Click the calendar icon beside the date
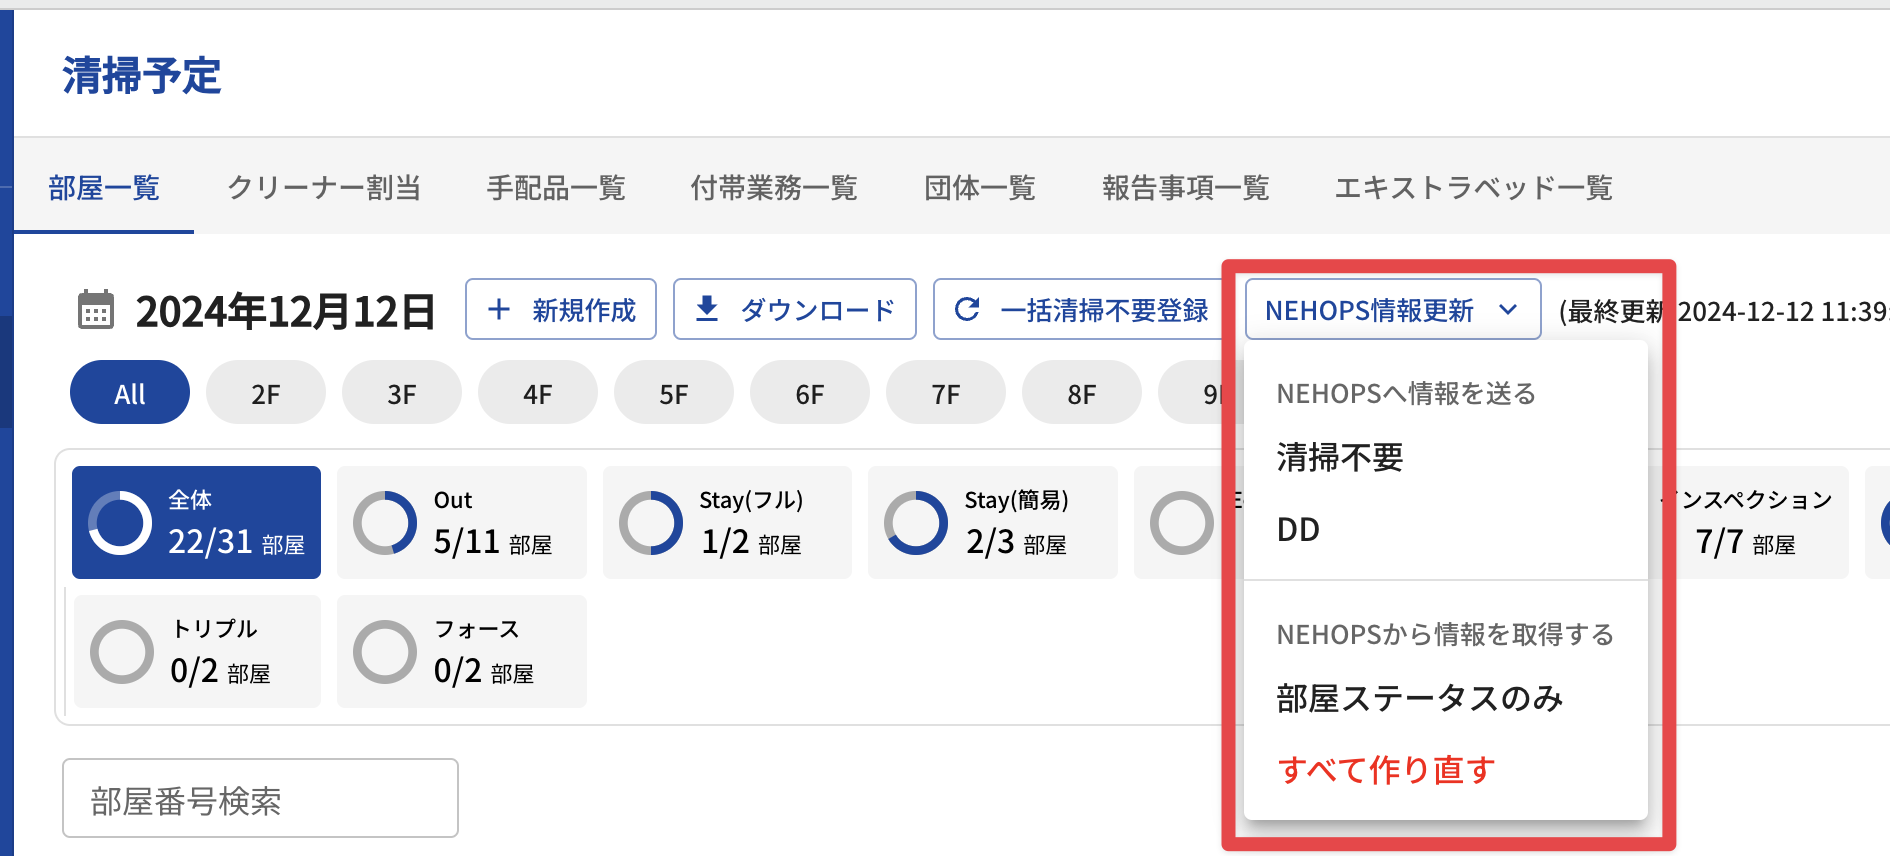The width and height of the screenshot is (1890, 856). [x=96, y=311]
